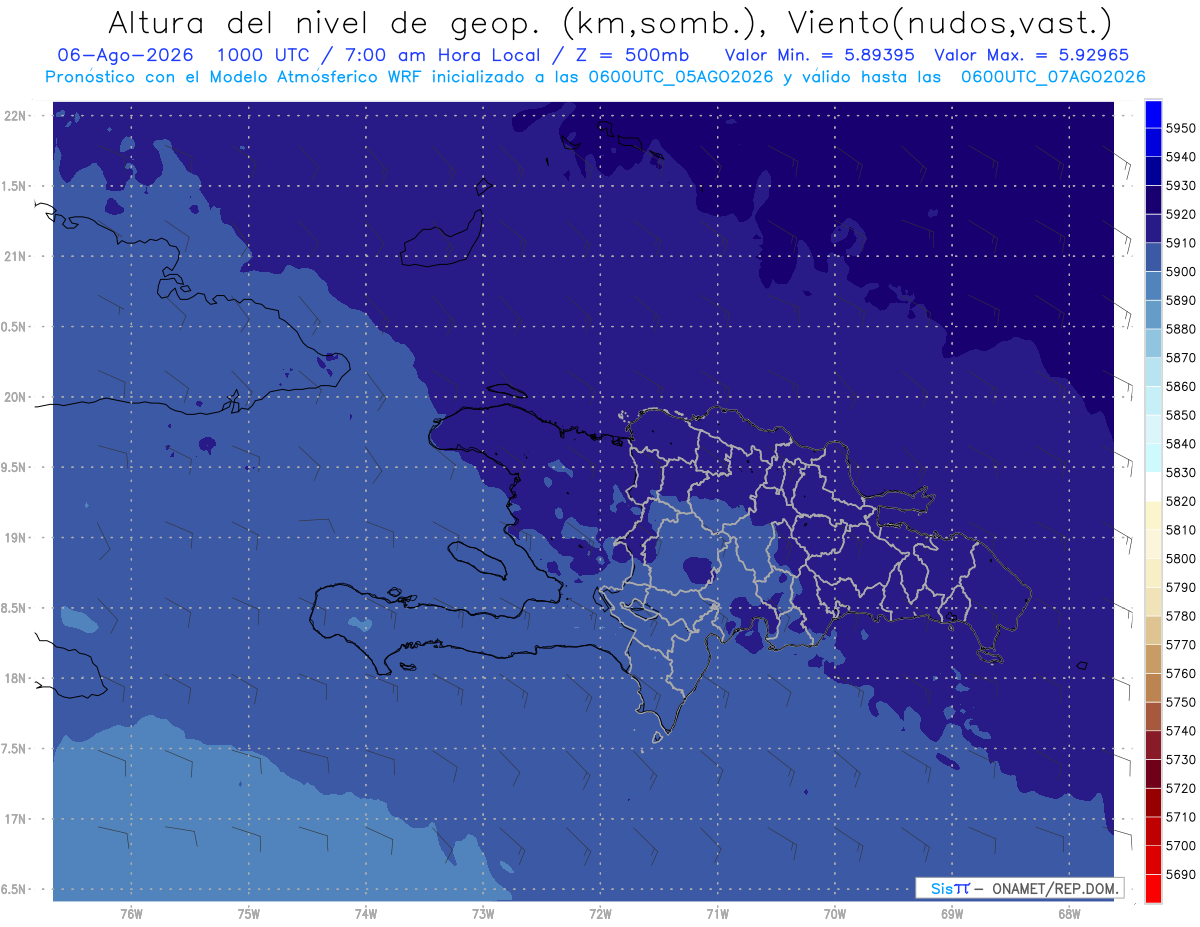Click the colorbar label '5920'
1200x927 pixels.
point(1180,214)
